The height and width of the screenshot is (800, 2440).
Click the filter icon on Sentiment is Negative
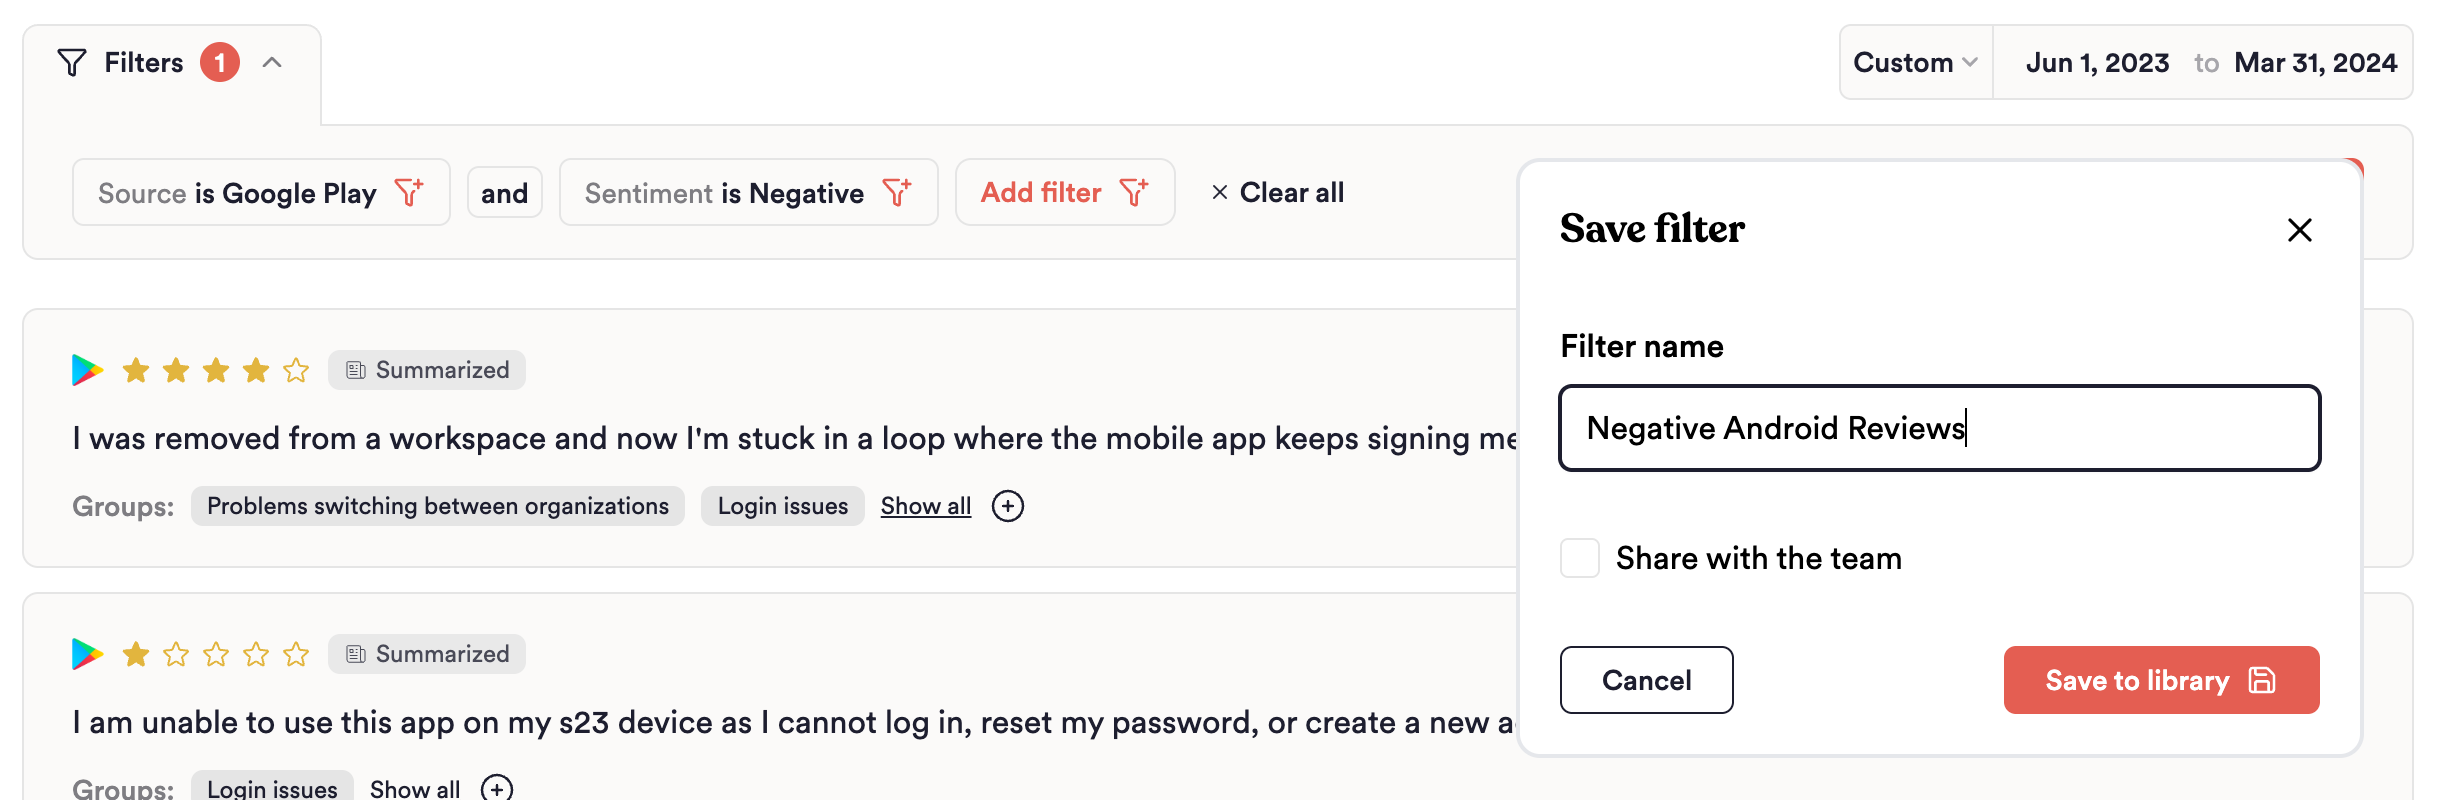[897, 192]
